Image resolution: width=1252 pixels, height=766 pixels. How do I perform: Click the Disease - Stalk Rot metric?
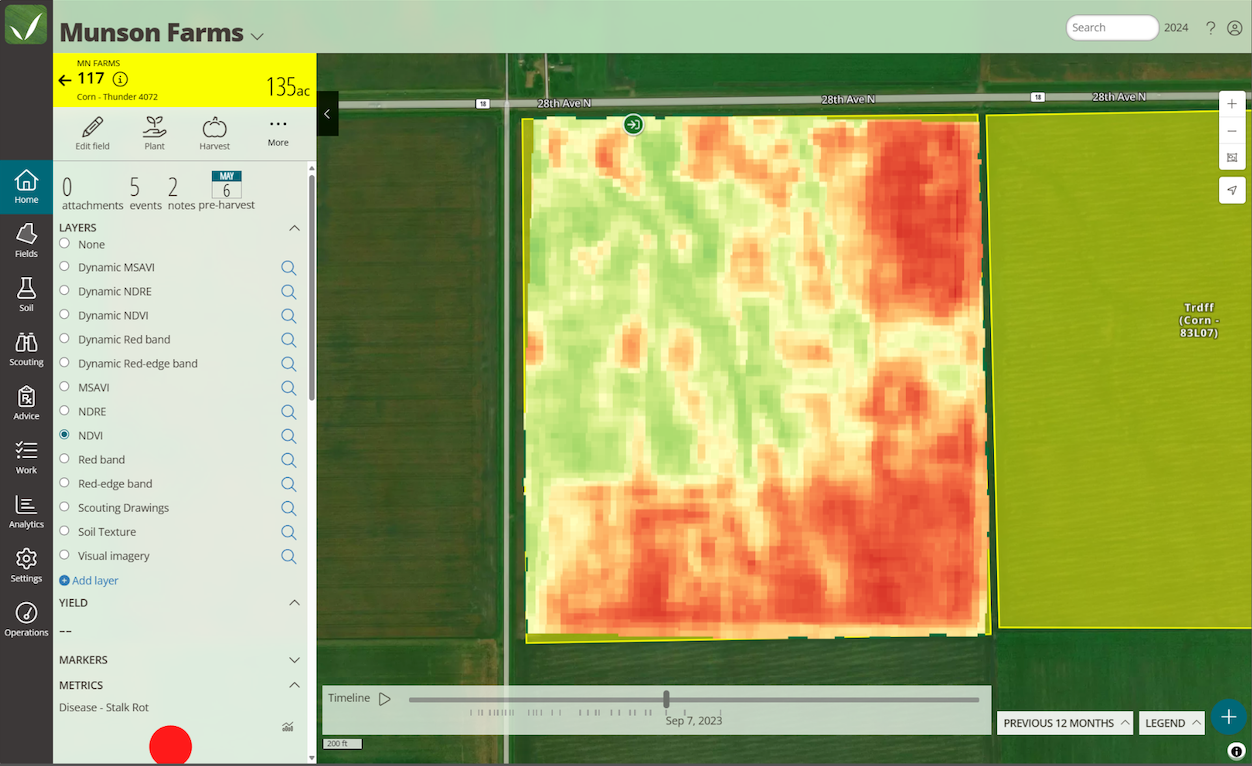pos(104,707)
